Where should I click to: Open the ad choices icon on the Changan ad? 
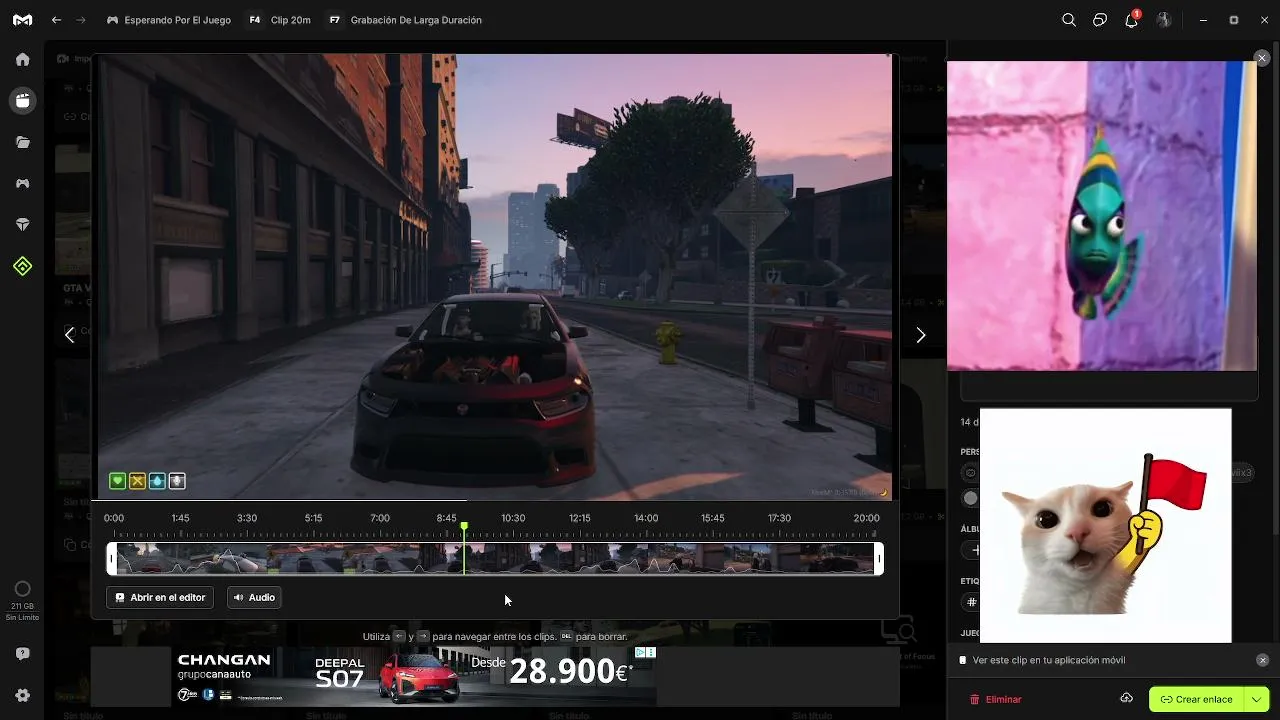[640, 653]
